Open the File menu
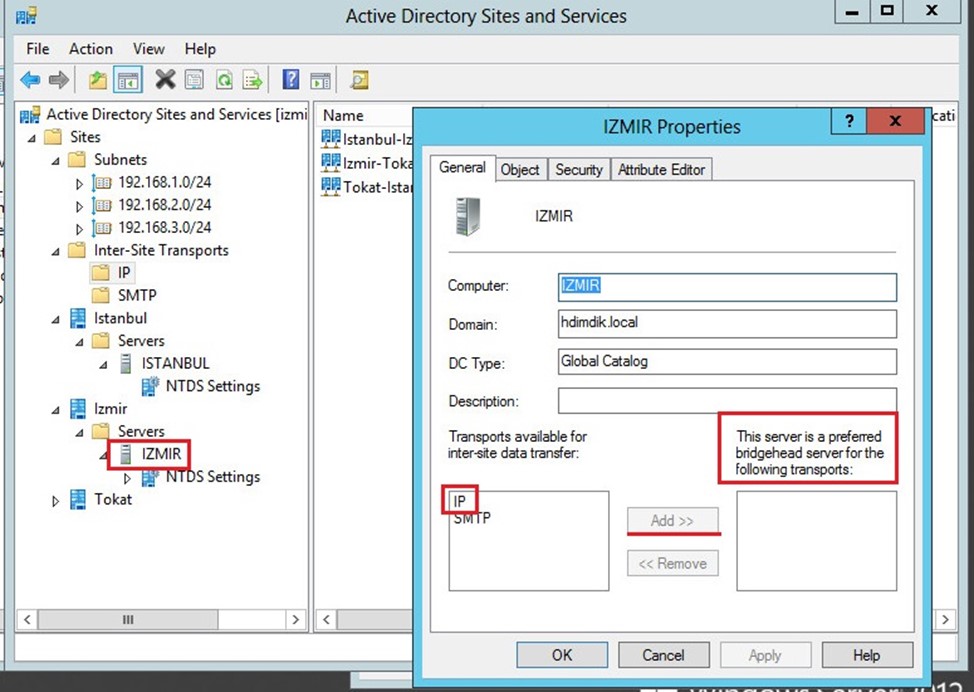The image size is (974, 692). [37, 49]
